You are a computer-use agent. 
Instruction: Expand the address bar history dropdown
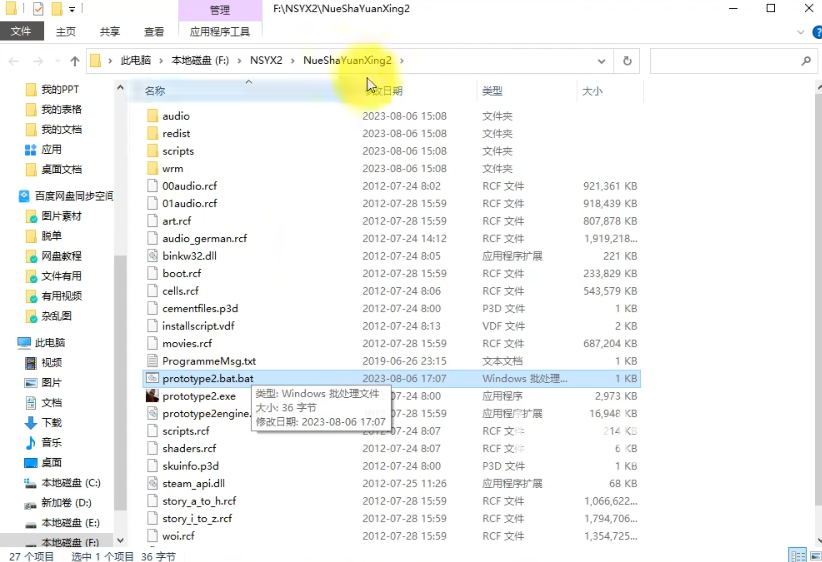coord(601,61)
